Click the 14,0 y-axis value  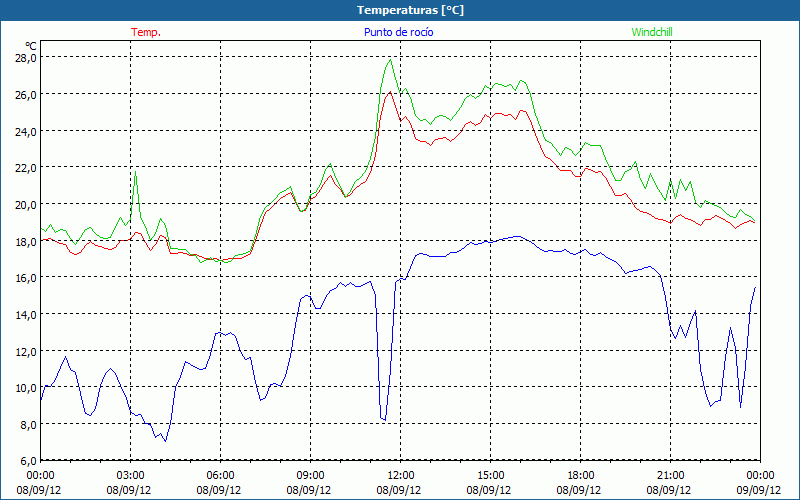[26, 314]
